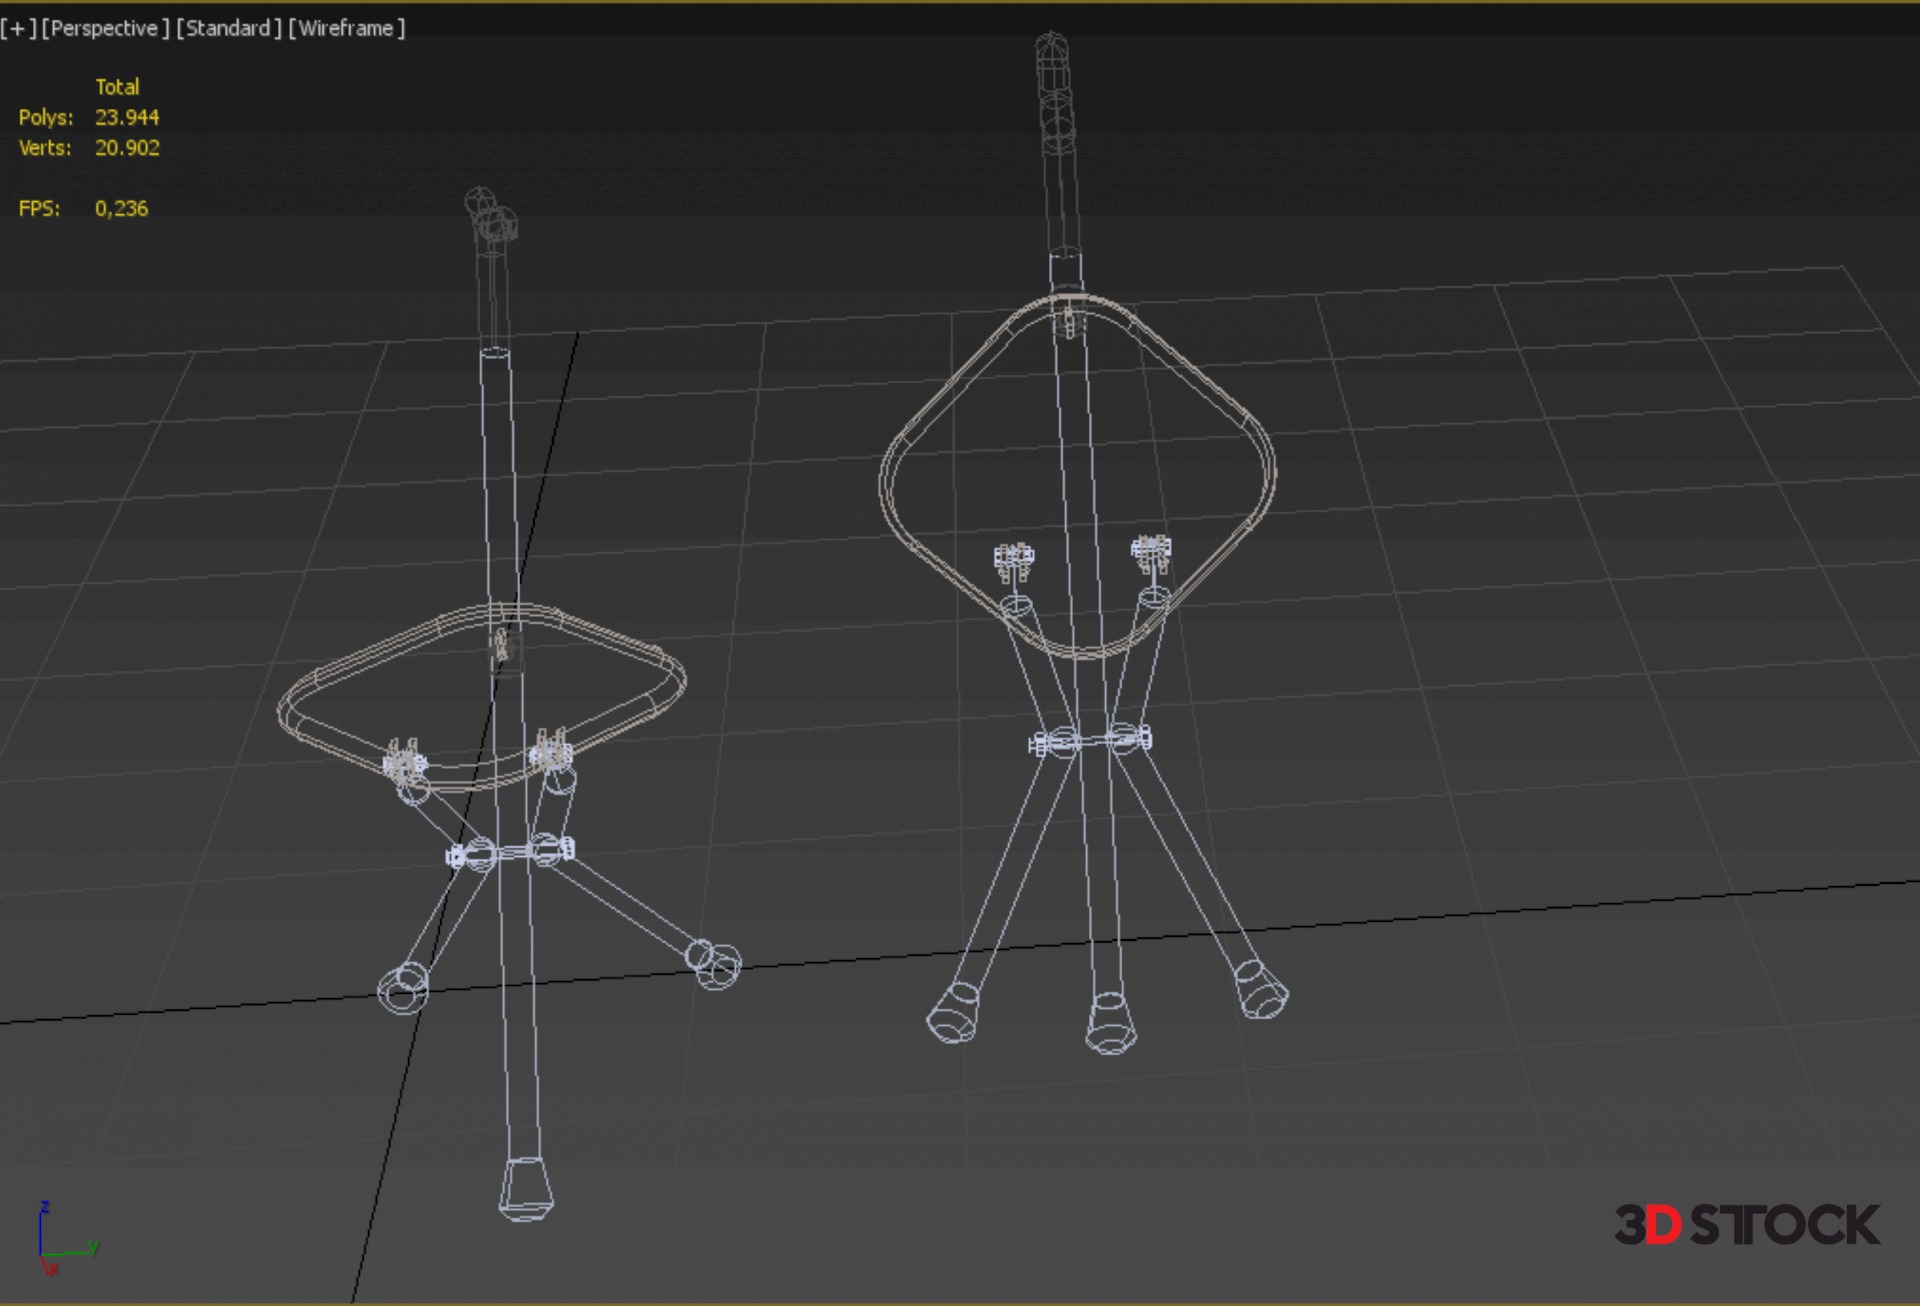Open the [+] viewport general menu

(x=18, y=28)
